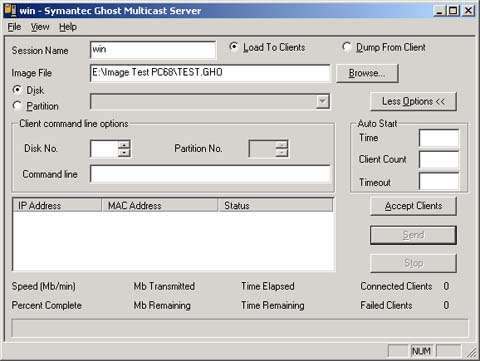Click the Browse... button
Viewport: 480px width, 361px height.
click(367, 73)
